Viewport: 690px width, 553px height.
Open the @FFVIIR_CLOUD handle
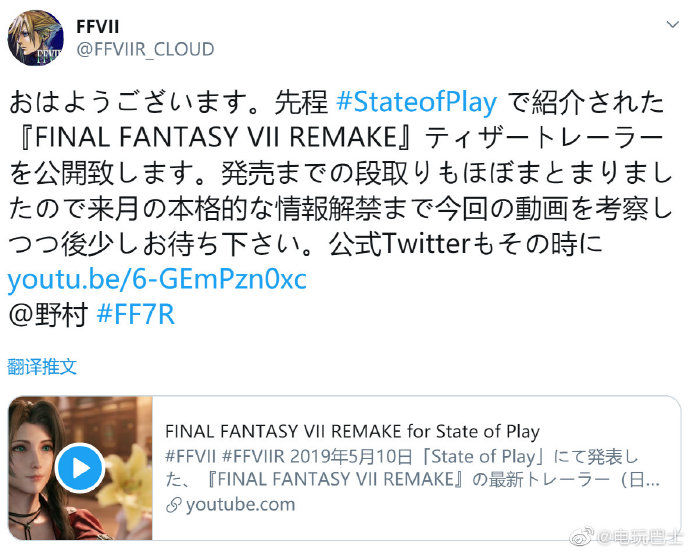tap(145, 49)
